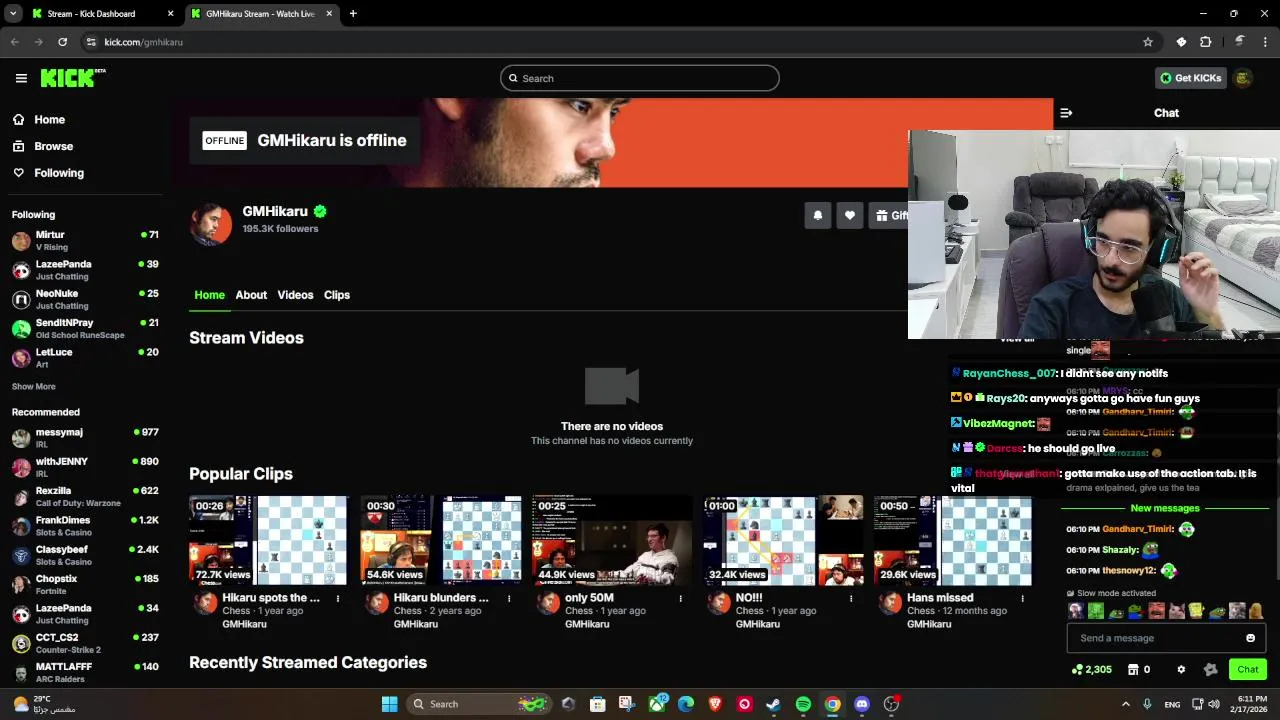Click the address bar site info icon
1280x720 pixels.
coord(91,42)
